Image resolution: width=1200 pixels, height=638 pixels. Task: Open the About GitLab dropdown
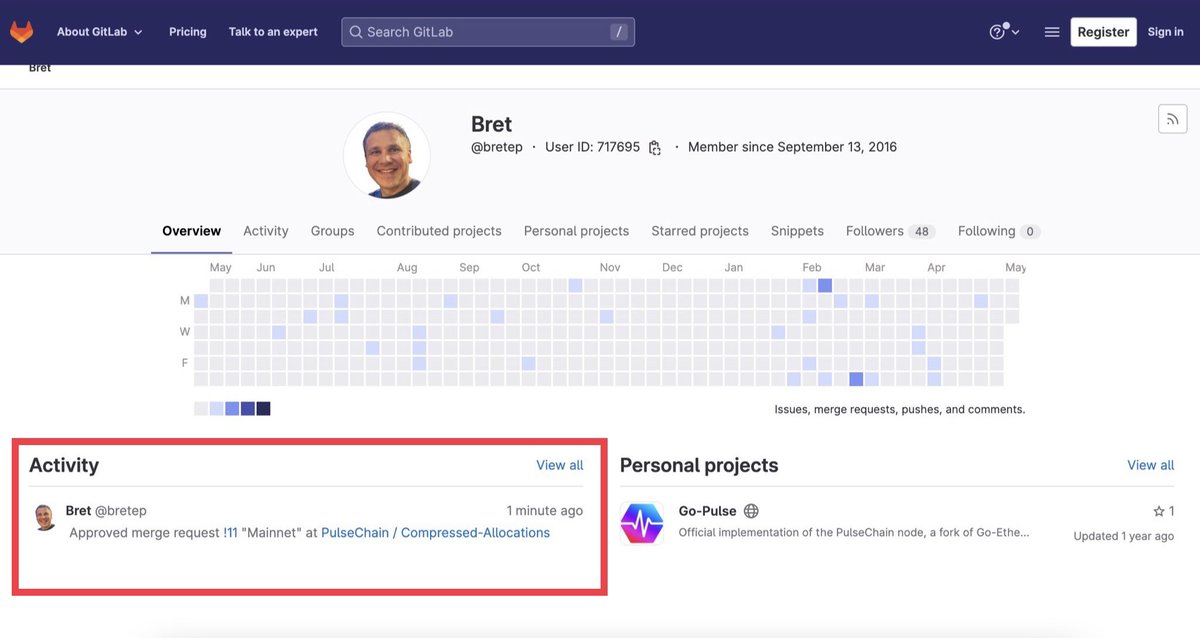99,32
